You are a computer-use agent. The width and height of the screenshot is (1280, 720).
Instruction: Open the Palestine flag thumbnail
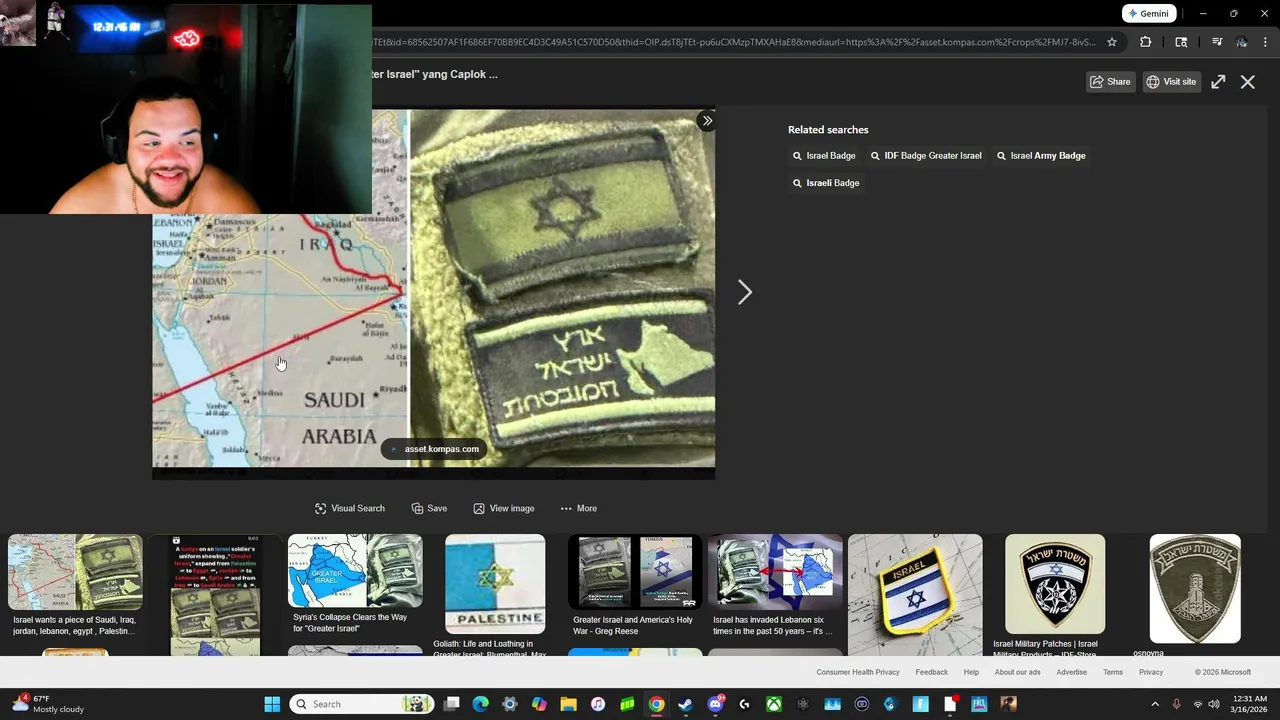495,583
